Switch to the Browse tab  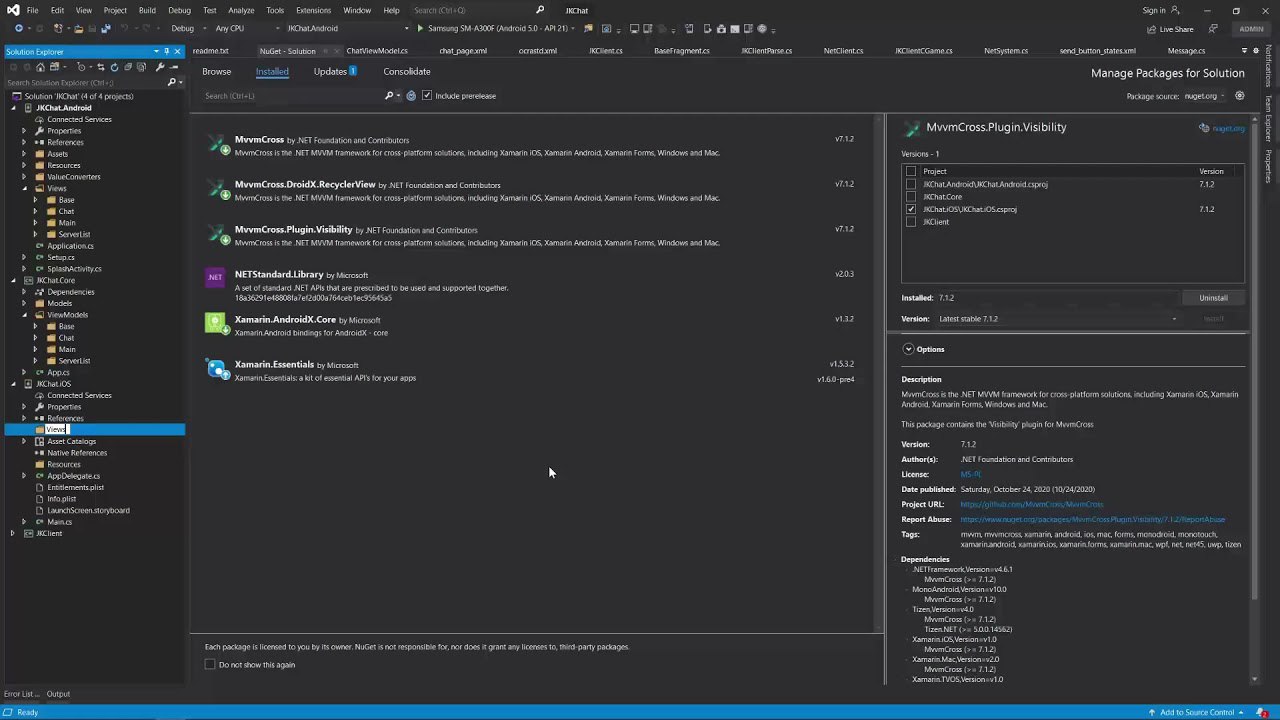point(216,72)
